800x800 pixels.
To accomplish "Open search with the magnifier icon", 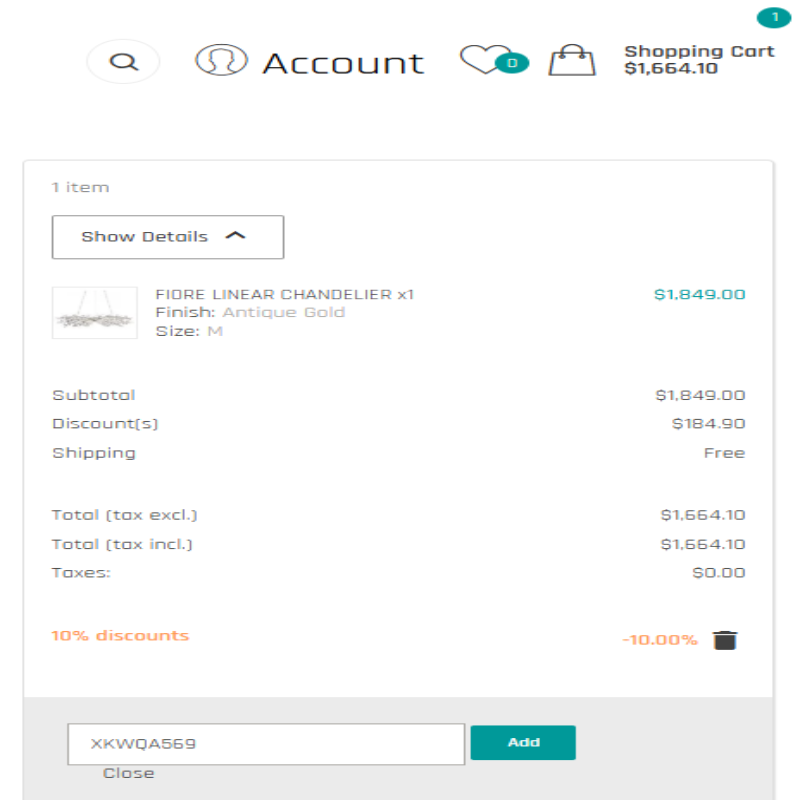I will pyautogui.click(x=123, y=62).
